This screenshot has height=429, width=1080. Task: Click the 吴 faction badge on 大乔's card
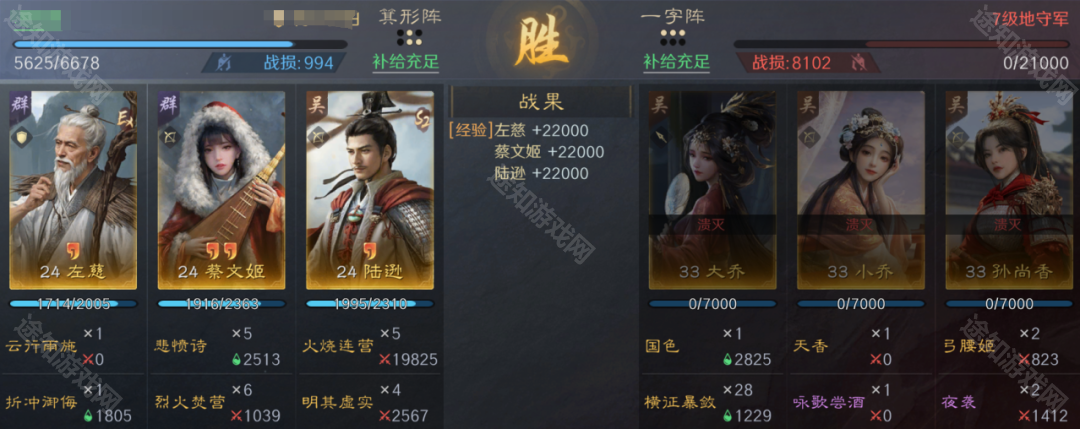tap(660, 106)
